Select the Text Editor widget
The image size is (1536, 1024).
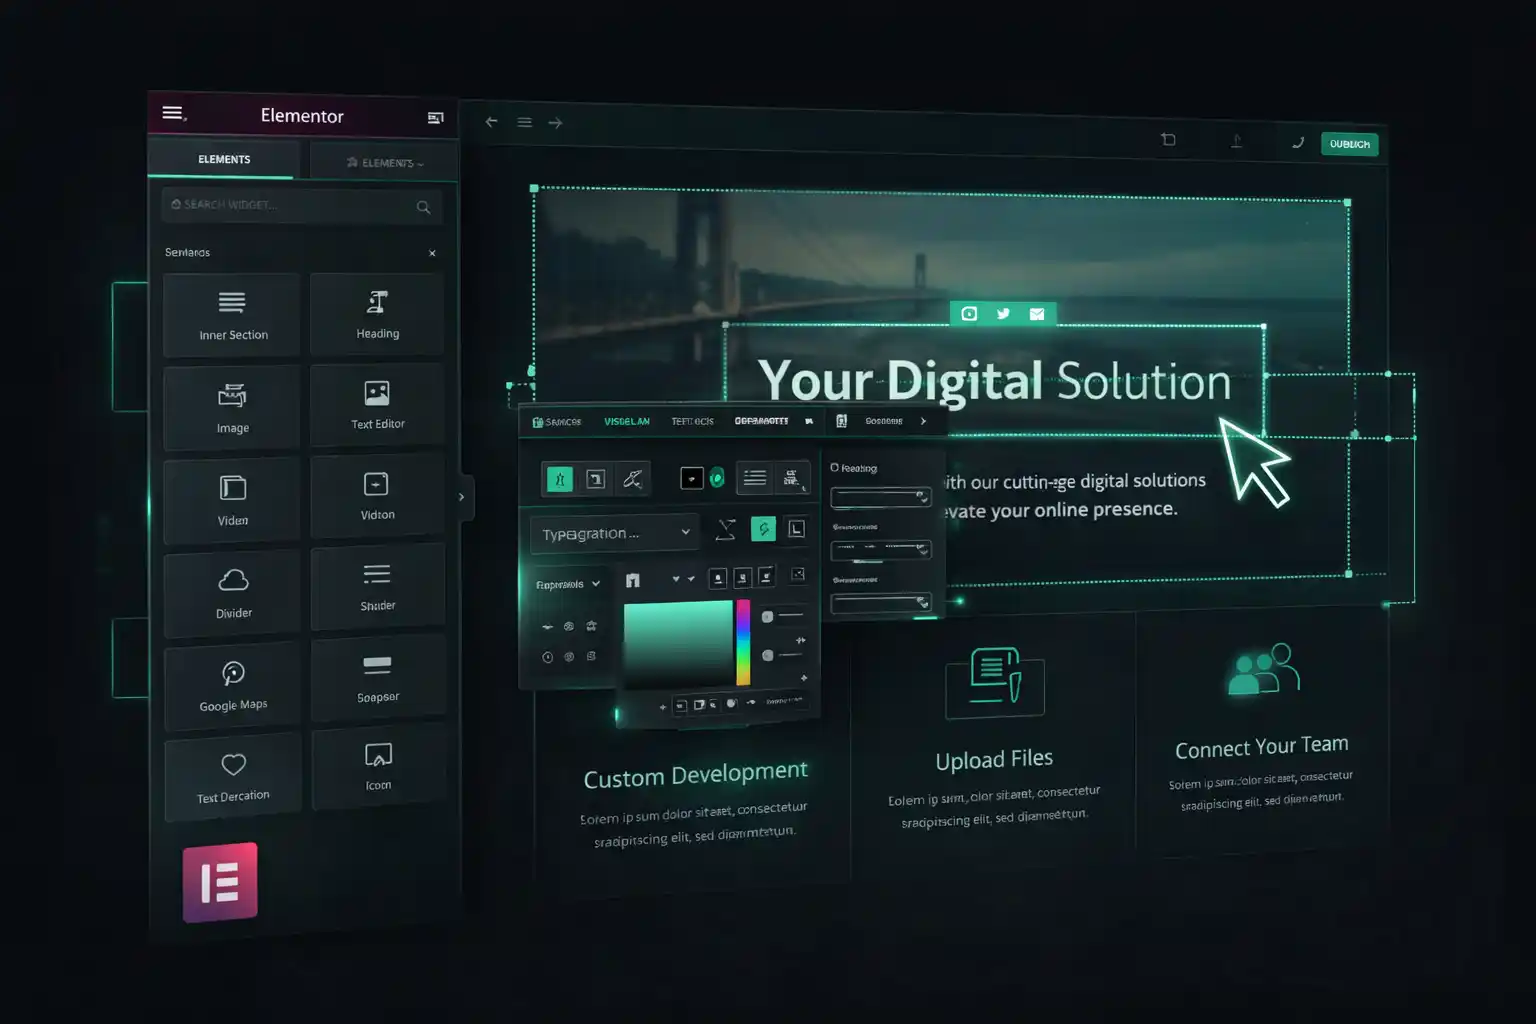coord(377,404)
